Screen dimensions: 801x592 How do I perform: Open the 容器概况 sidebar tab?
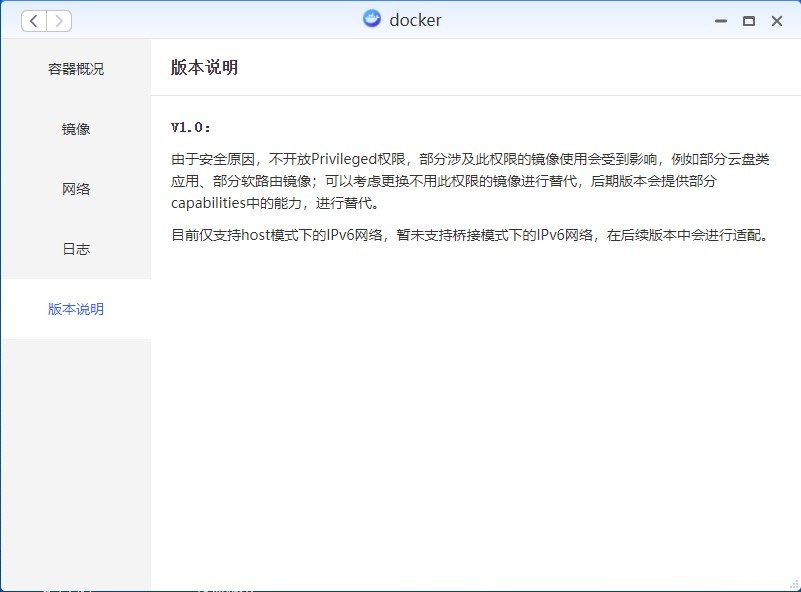click(76, 69)
